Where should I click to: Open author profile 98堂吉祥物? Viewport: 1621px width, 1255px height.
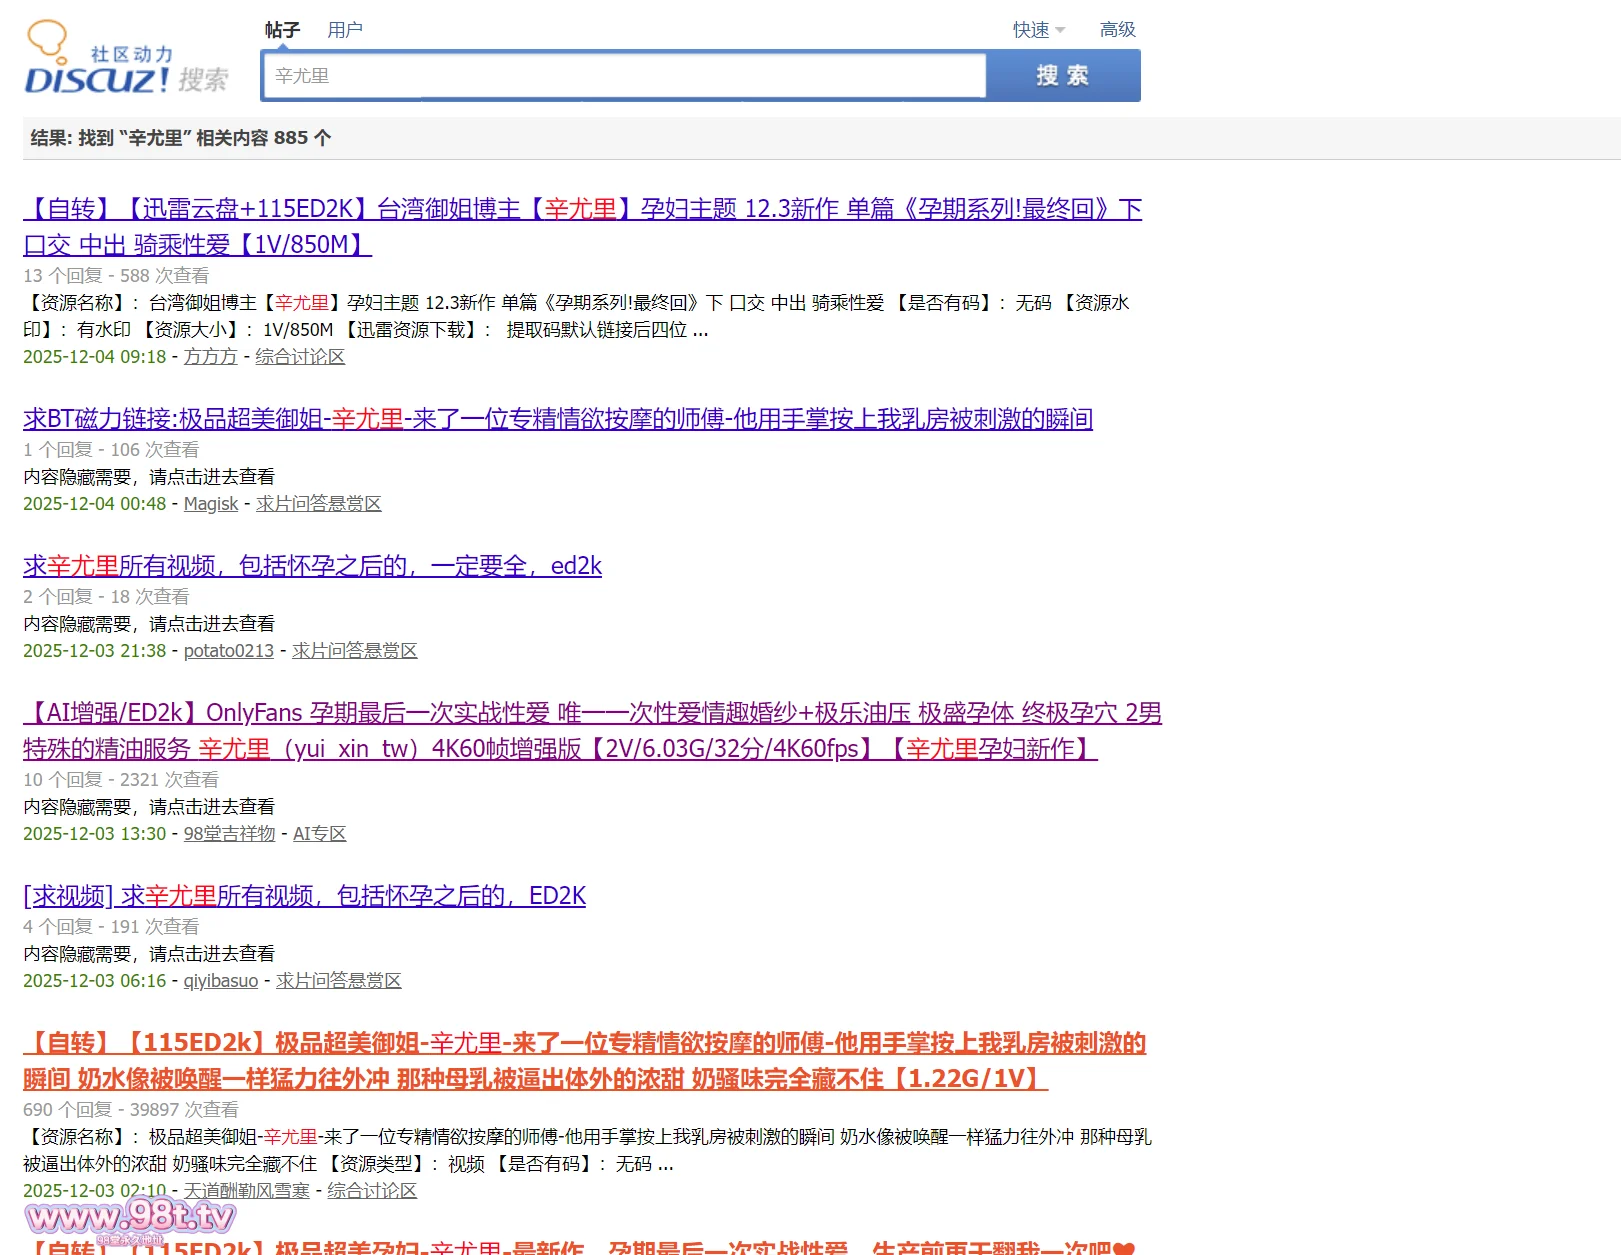229,834
